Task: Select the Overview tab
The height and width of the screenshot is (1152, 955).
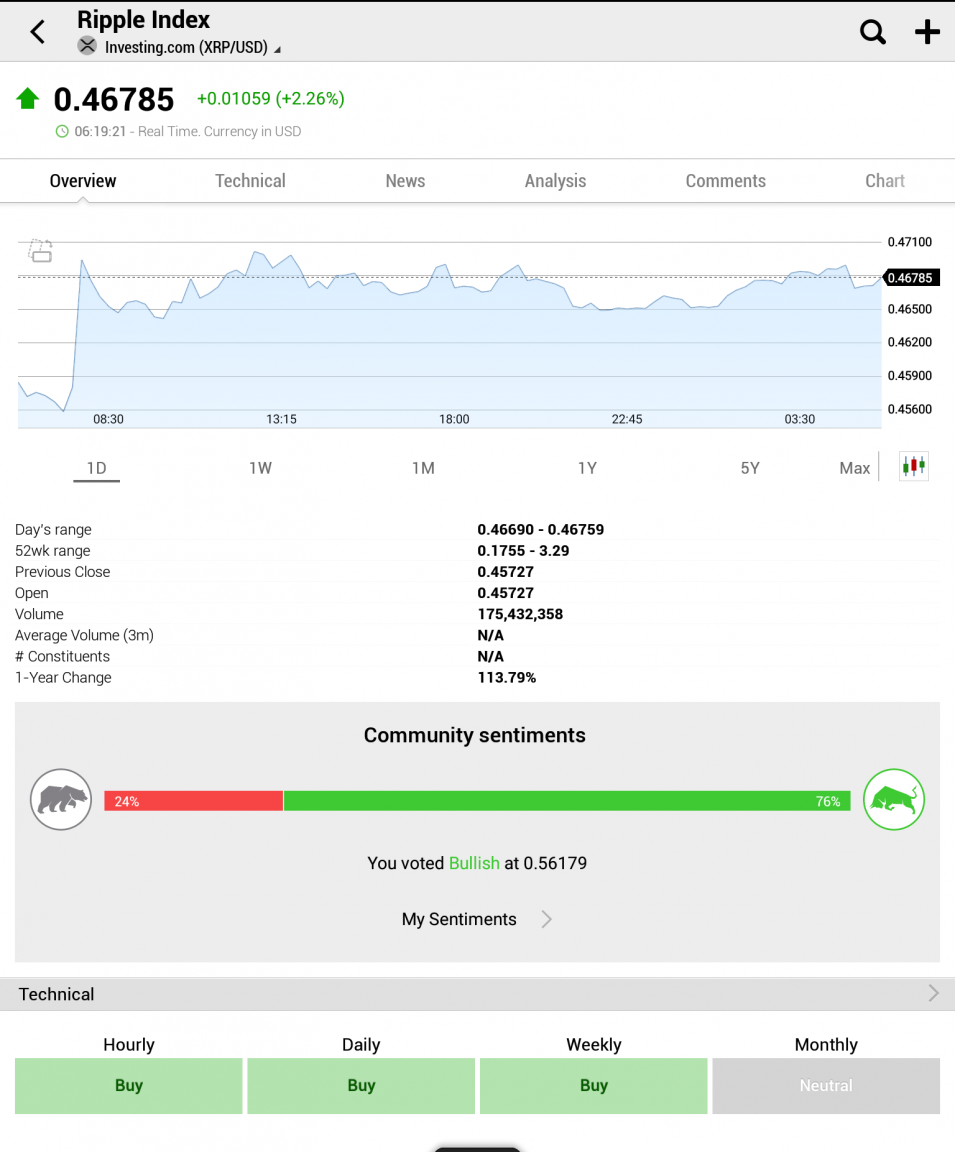Action: 83,181
